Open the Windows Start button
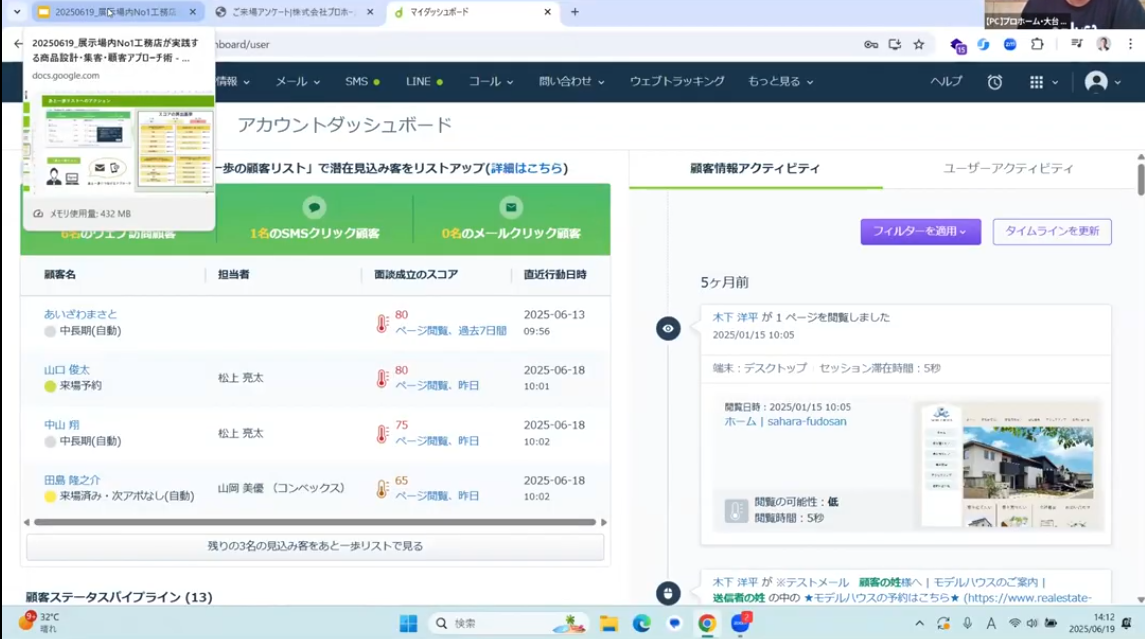Screen dimensions: 1145x639 (408, 623)
